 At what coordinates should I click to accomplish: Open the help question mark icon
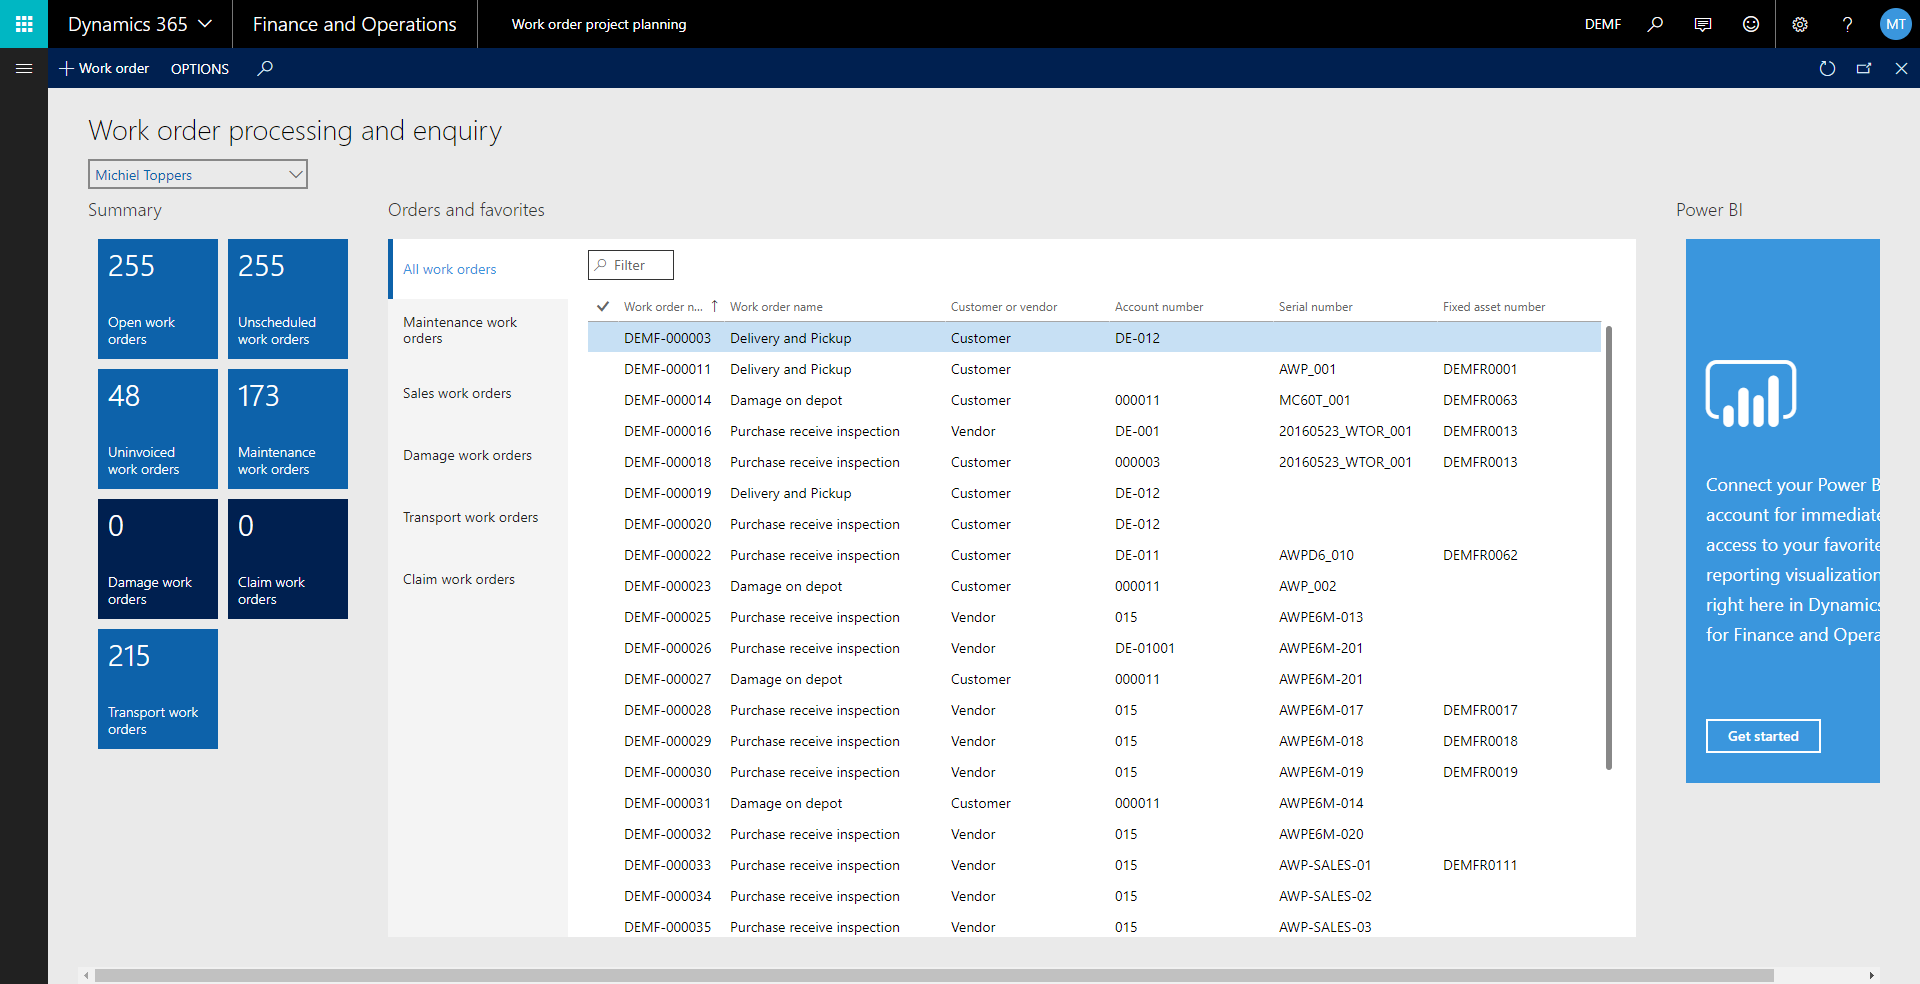1847,24
